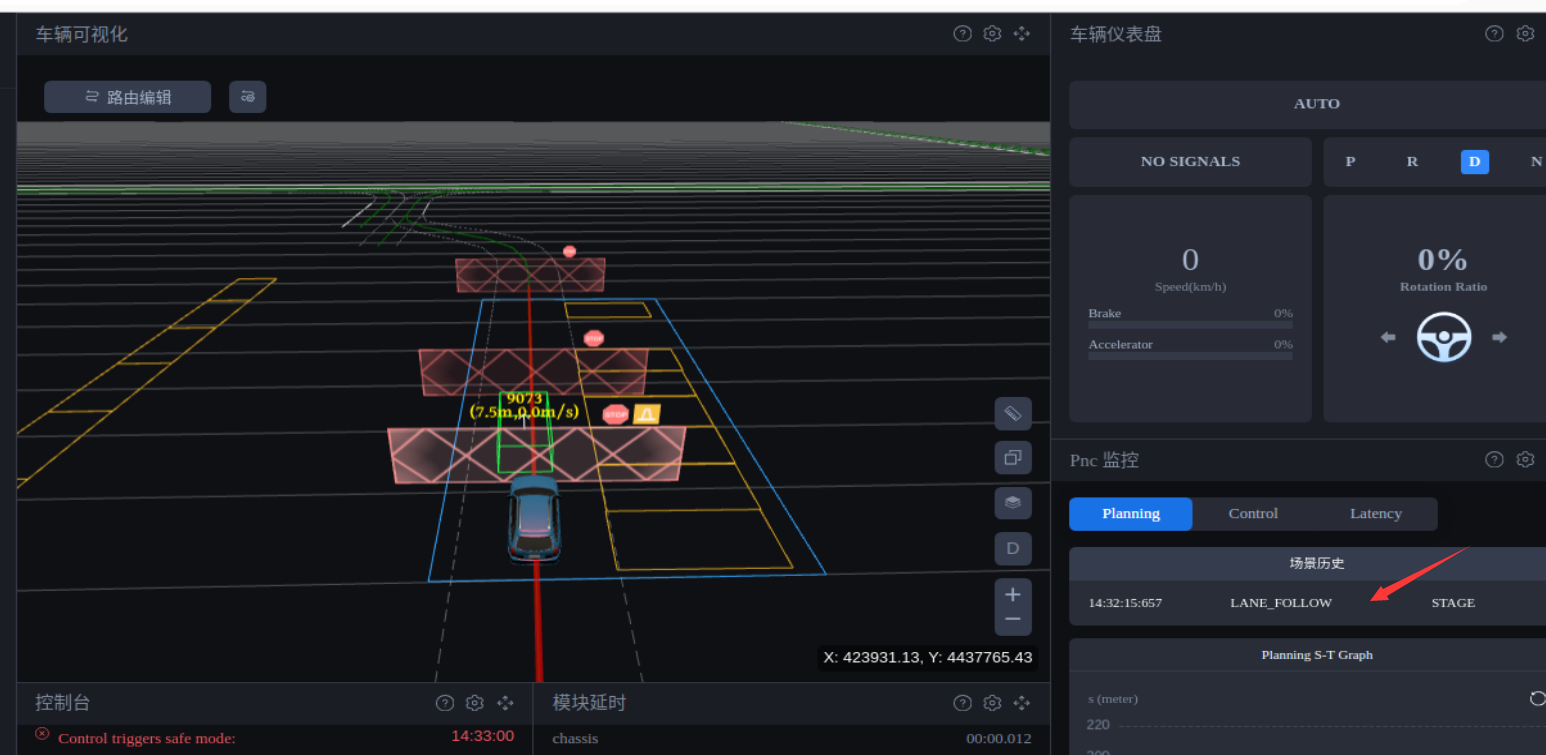
Task: Click the move icon in 车辆可视化 header
Action: [1022, 34]
